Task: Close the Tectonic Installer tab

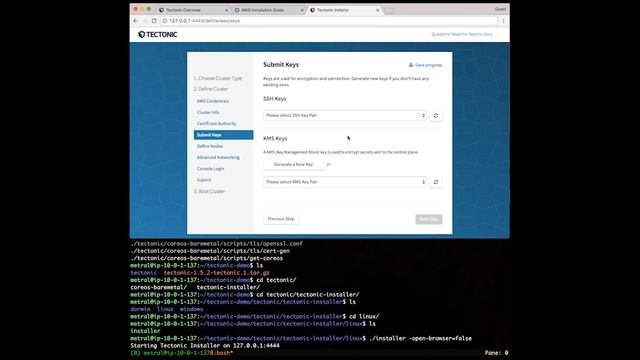Action: click(378, 10)
